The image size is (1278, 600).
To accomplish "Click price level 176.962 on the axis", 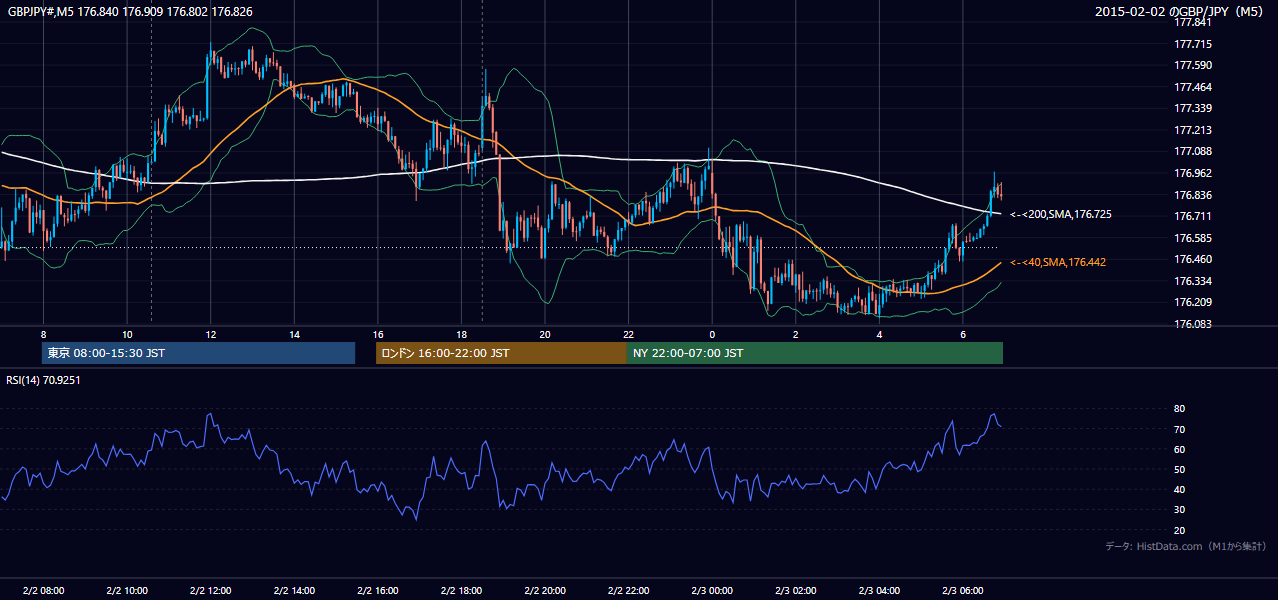I will click(x=1192, y=173).
